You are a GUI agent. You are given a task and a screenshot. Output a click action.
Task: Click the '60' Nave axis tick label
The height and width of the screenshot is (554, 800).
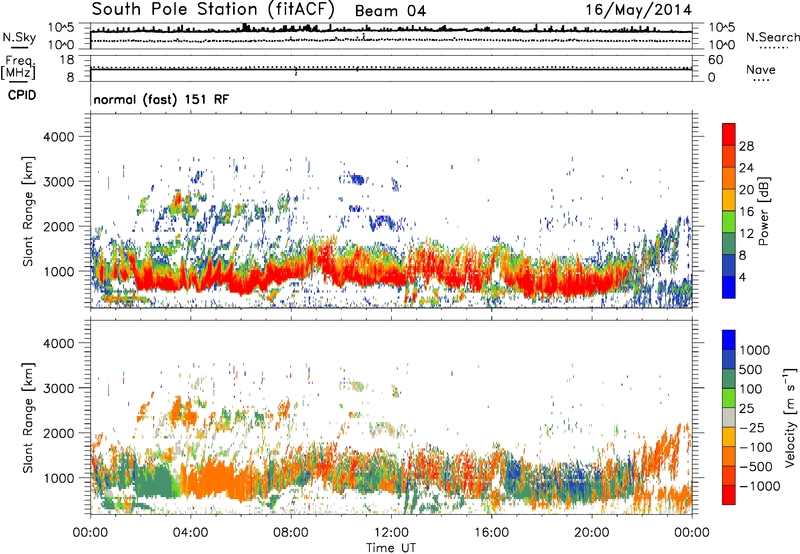715,60
